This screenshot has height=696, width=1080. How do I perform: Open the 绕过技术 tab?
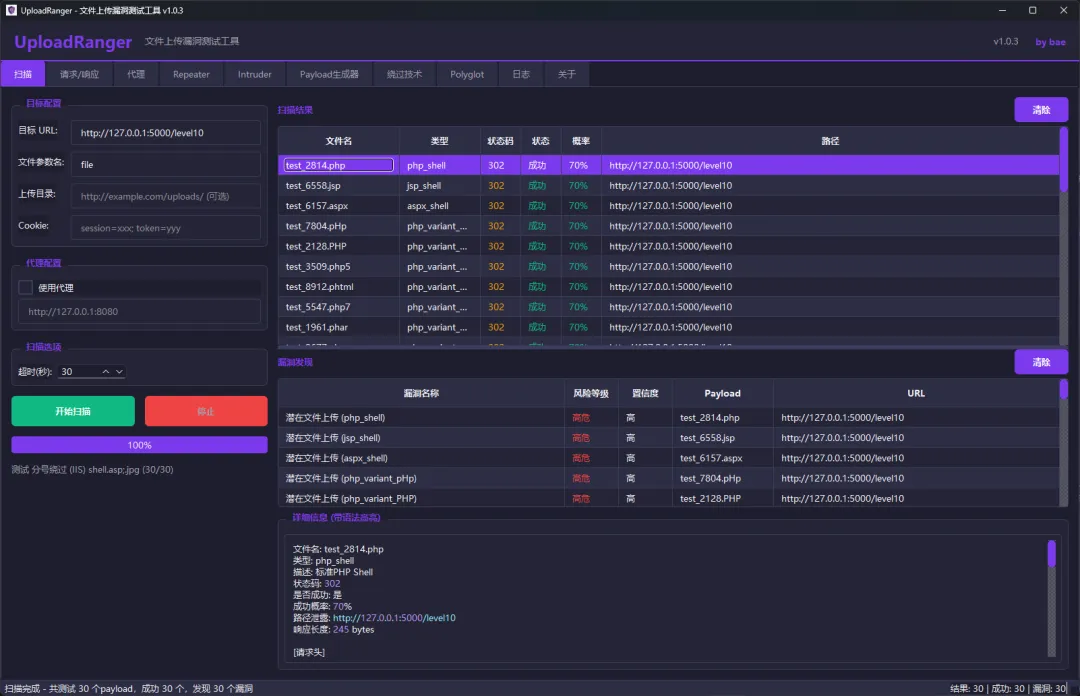(x=404, y=74)
